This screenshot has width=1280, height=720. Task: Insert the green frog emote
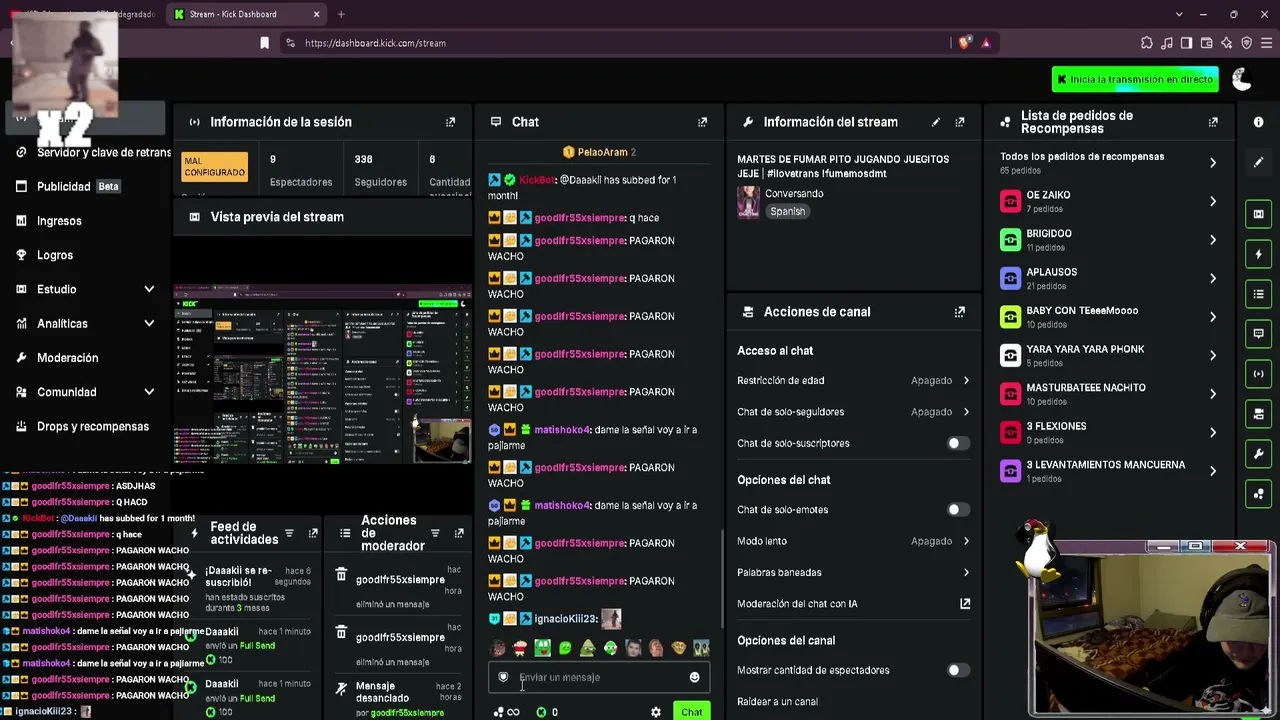(x=543, y=649)
